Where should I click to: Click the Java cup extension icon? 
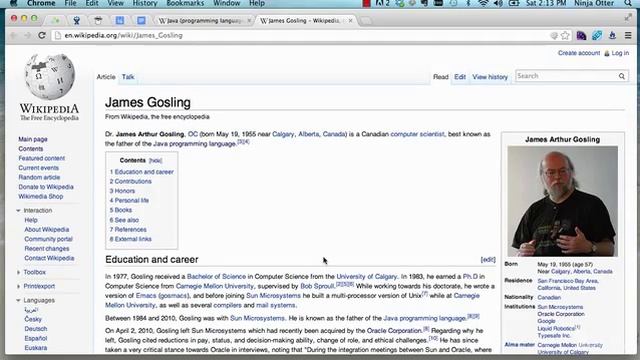(612, 36)
